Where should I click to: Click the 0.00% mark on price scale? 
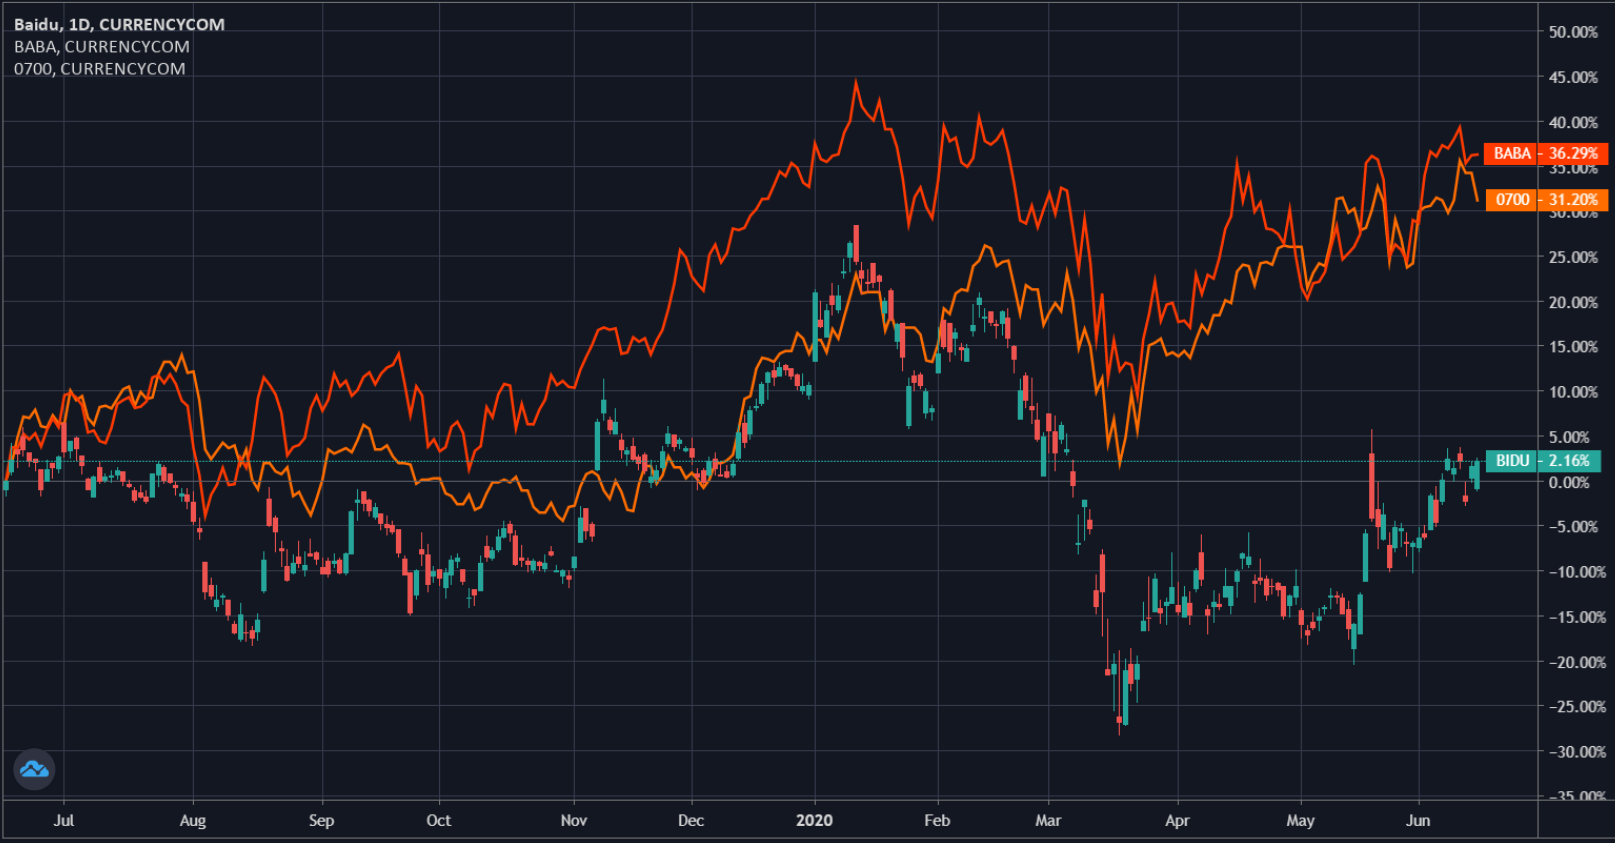click(1568, 482)
